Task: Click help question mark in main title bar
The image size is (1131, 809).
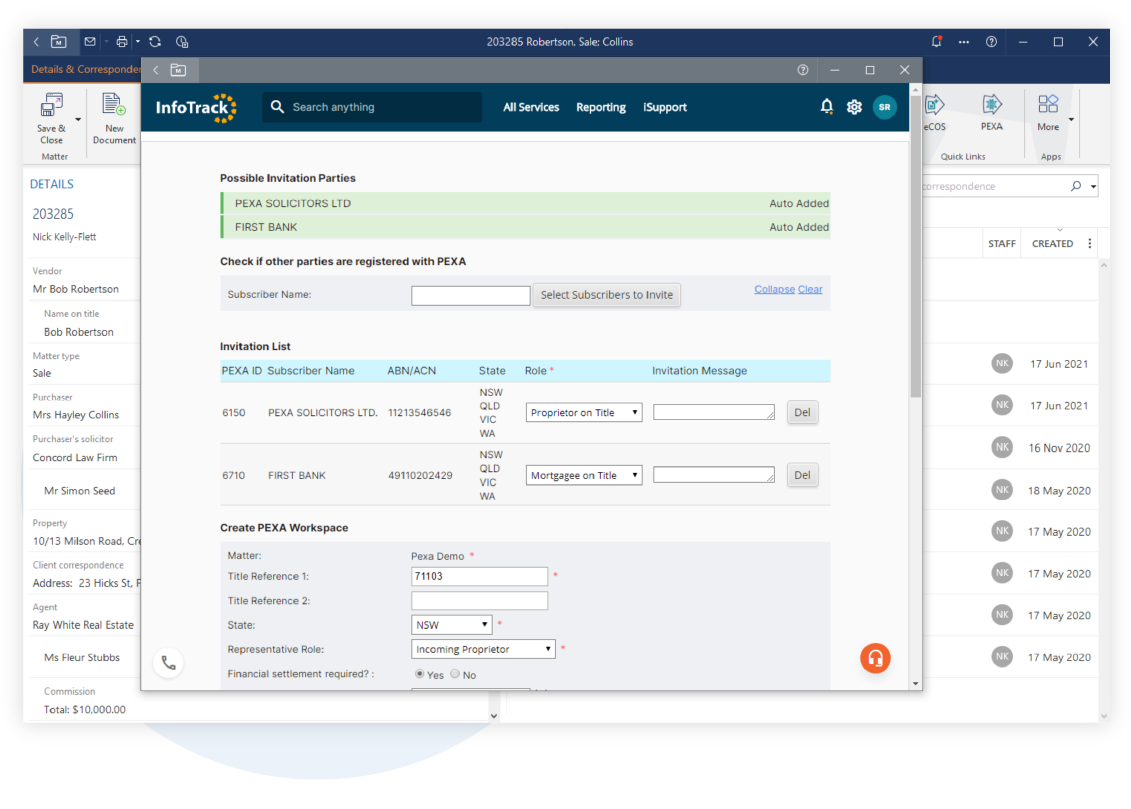Action: point(992,42)
